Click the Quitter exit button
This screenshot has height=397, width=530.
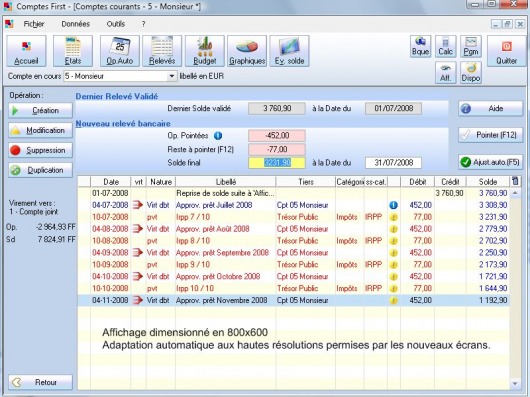506,51
